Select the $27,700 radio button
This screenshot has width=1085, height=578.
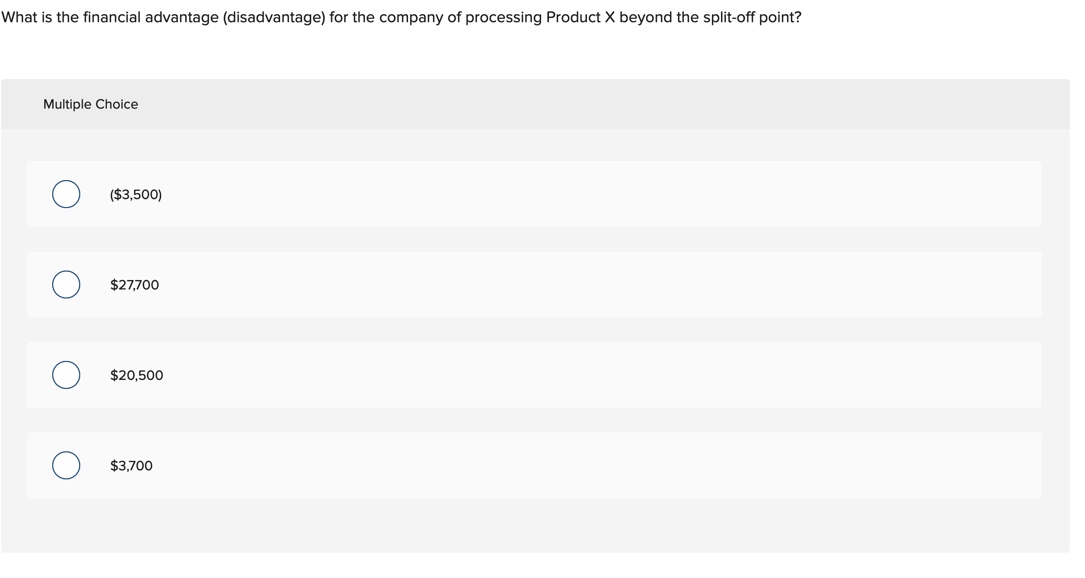click(x=66, y=284)
